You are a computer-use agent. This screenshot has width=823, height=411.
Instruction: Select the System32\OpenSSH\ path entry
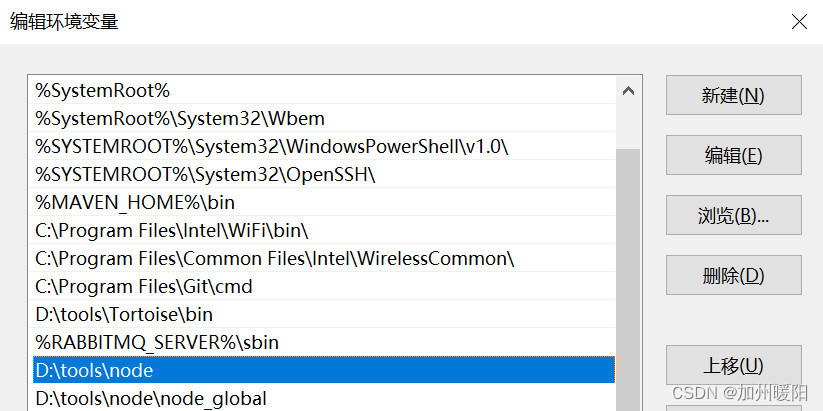[x=324, y=174]
